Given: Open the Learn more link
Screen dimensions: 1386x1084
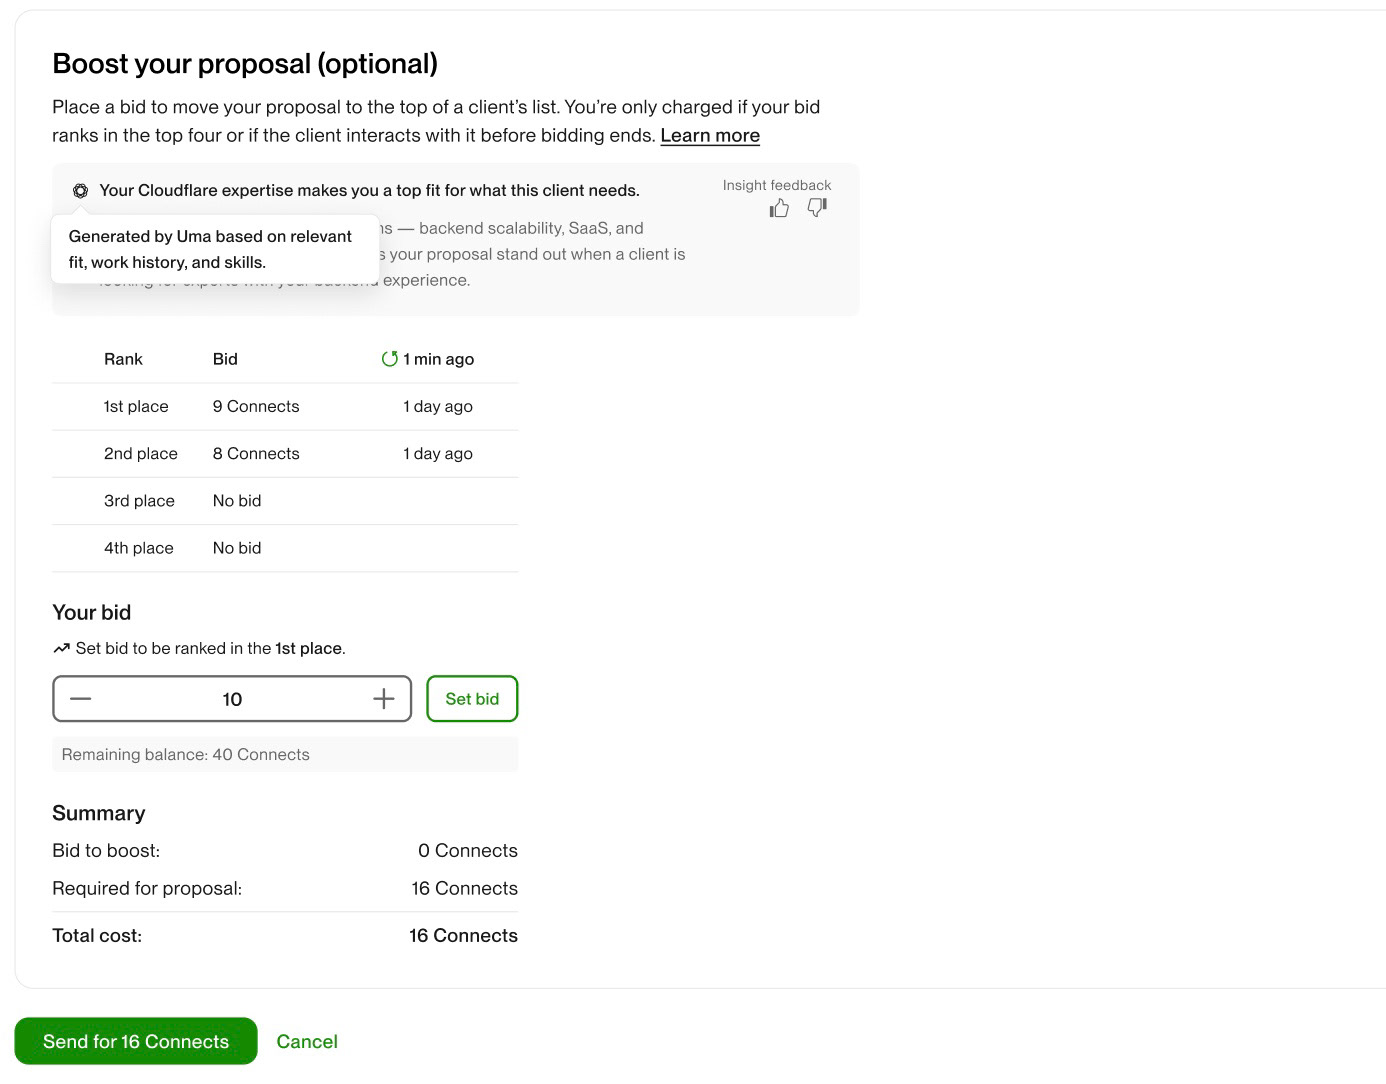Looking at the screenshot, I should click(x=710, y=135).
